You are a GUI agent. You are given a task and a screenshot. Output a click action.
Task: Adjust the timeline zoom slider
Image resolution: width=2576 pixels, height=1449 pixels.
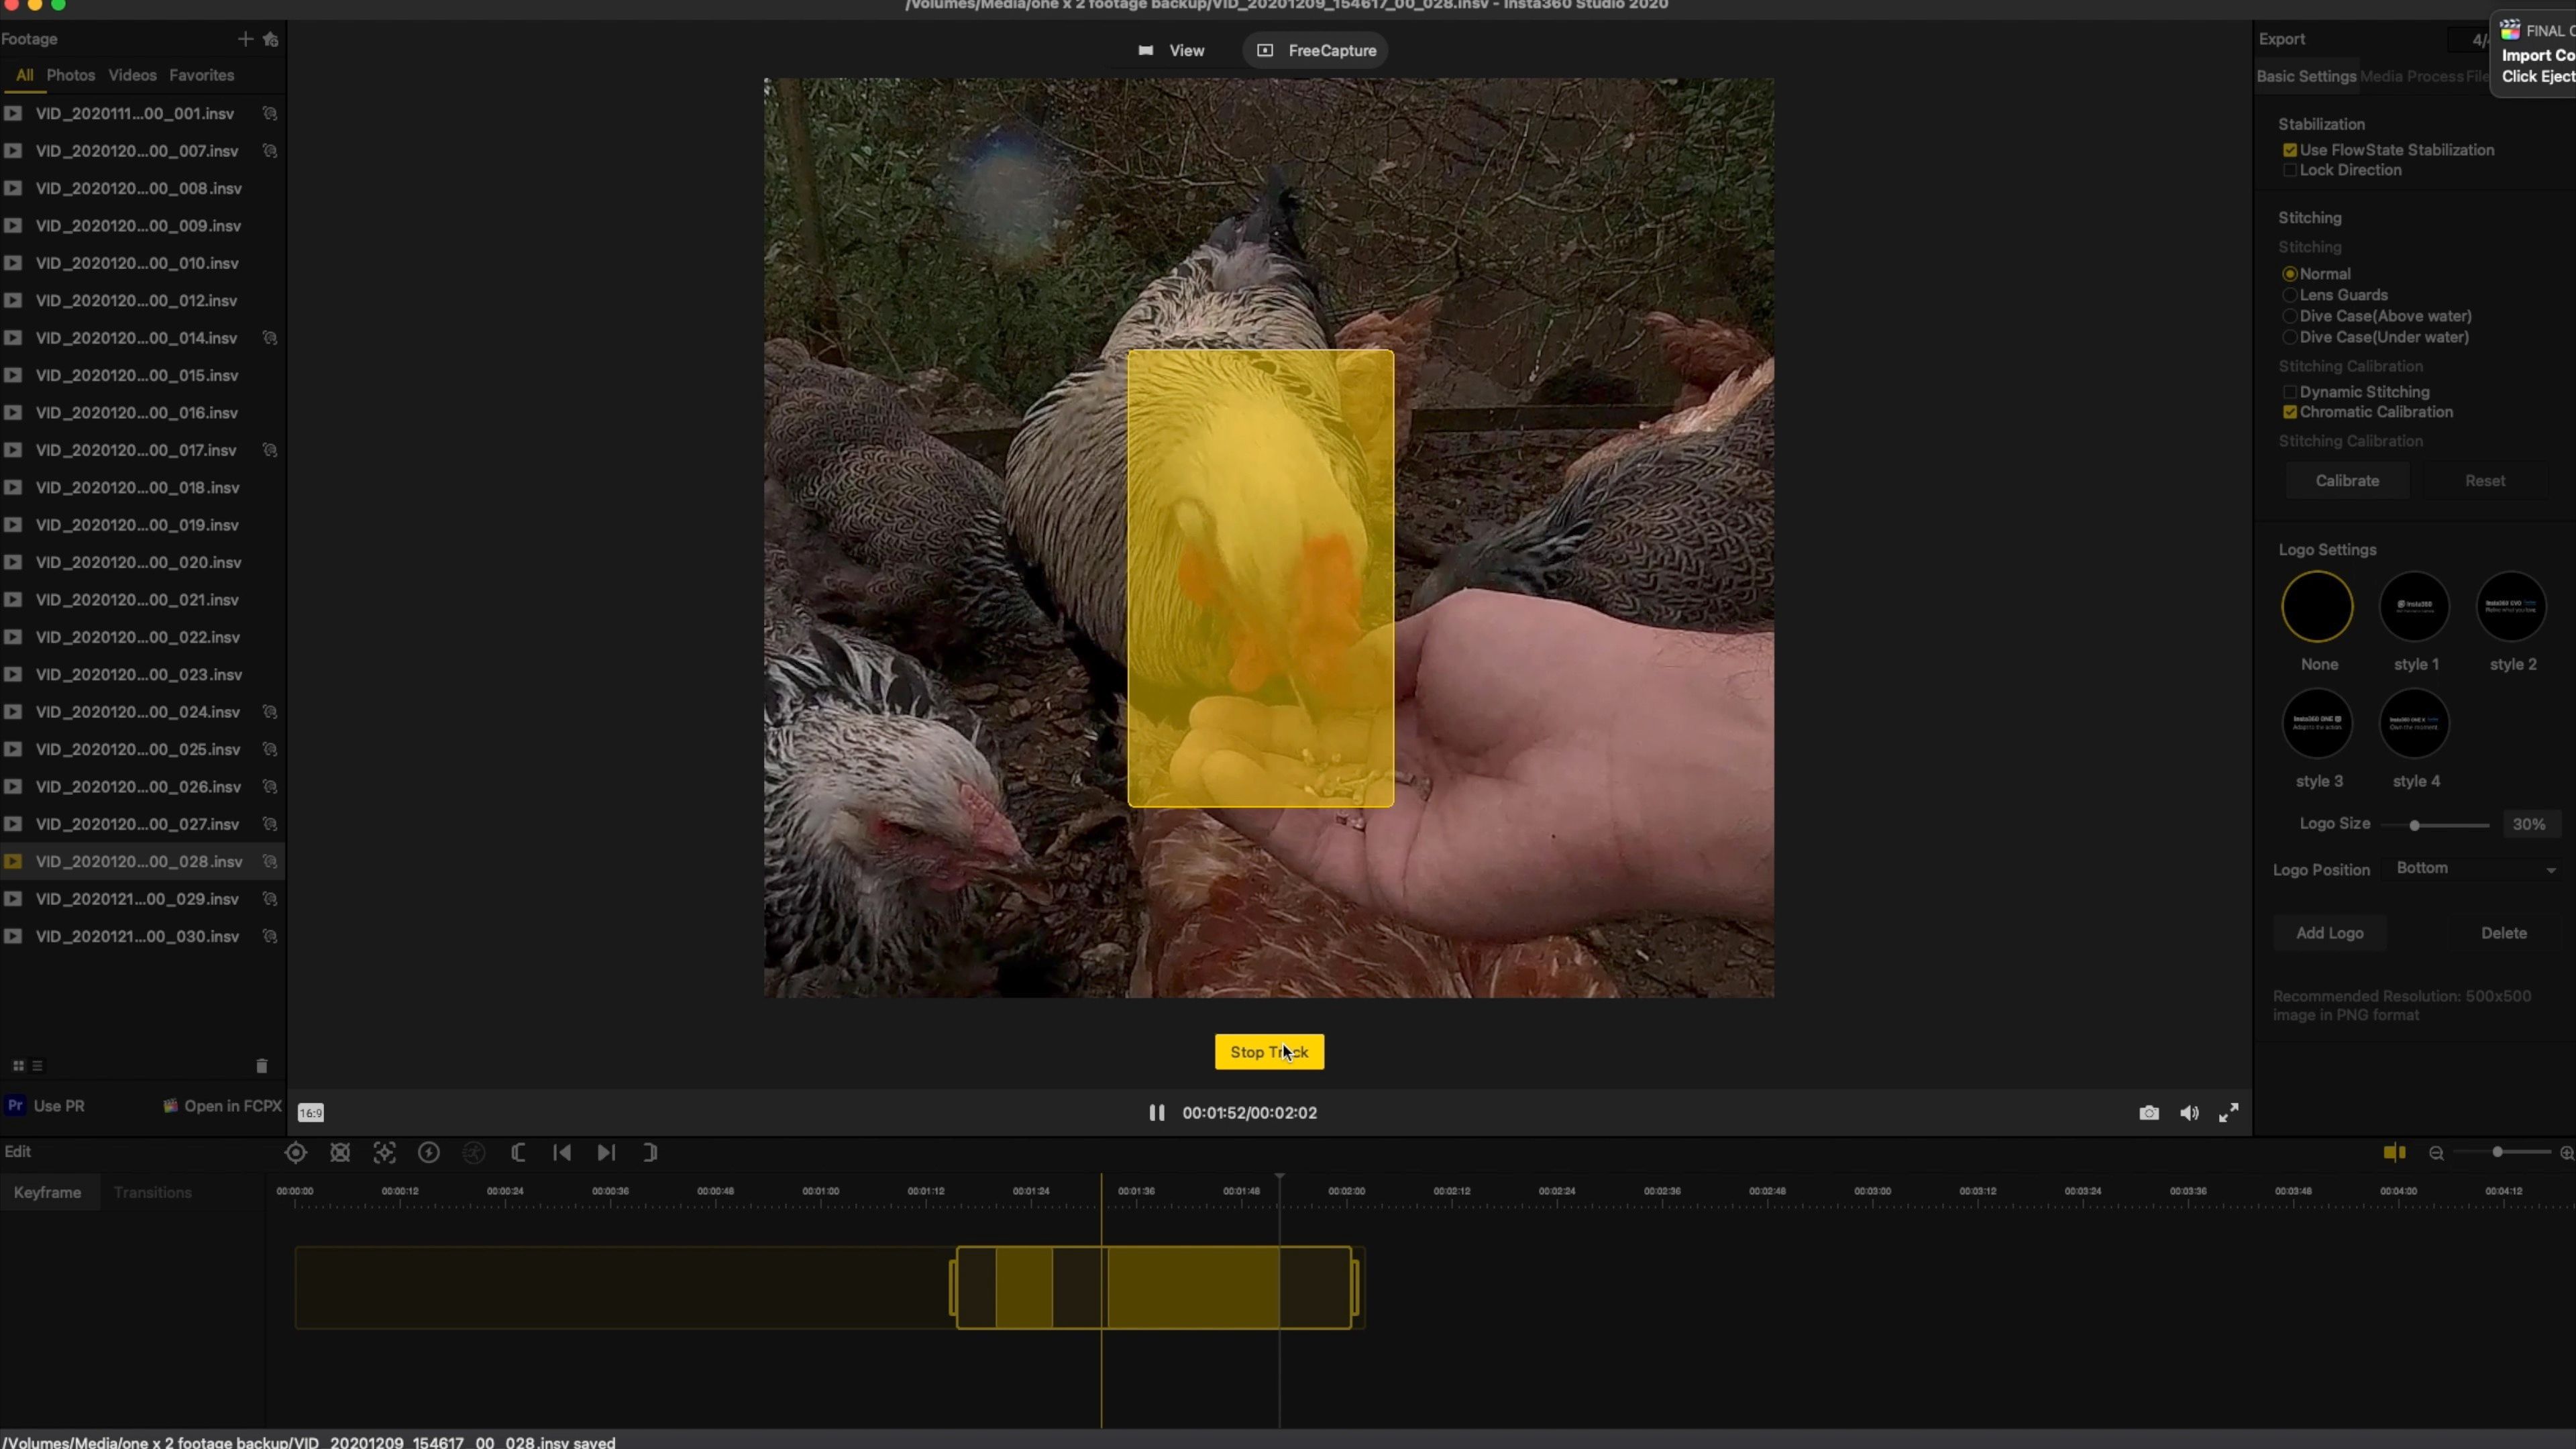(x=2497, y=1152)
